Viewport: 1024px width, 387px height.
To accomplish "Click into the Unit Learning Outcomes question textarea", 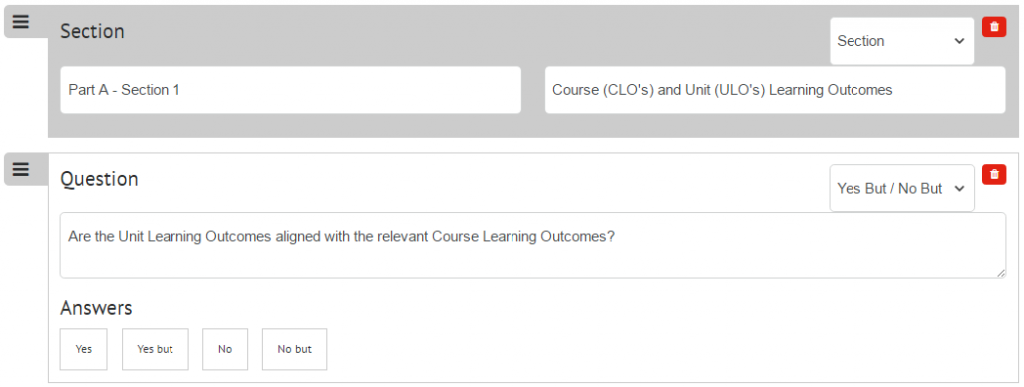I will (x=533, y=245).
